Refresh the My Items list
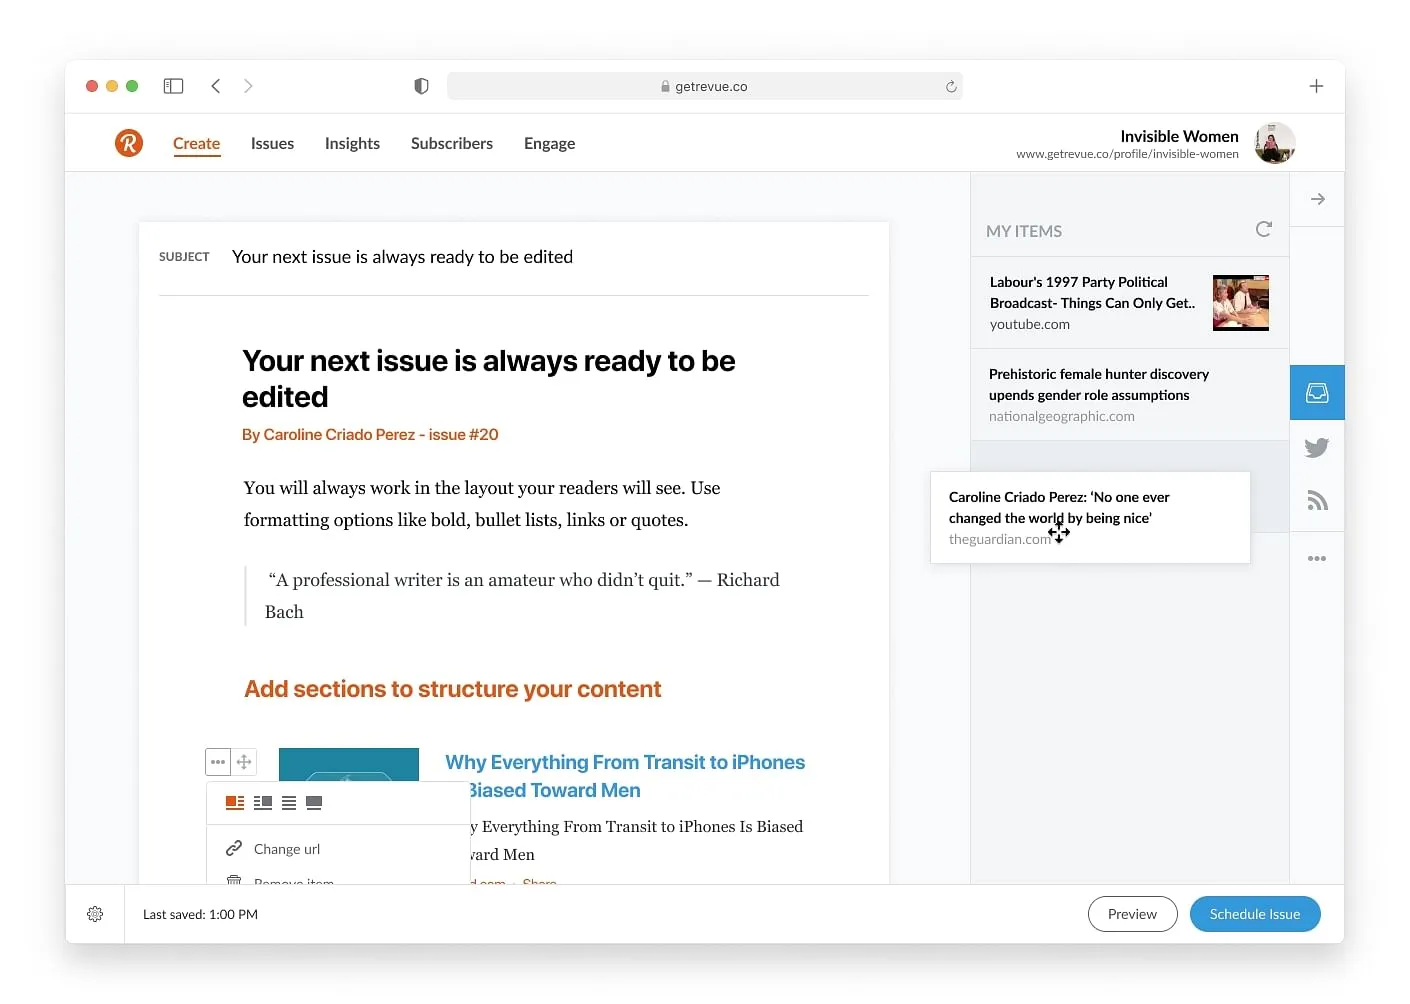Viewport: 1410px width, 1004px height. coord(1264,229)
